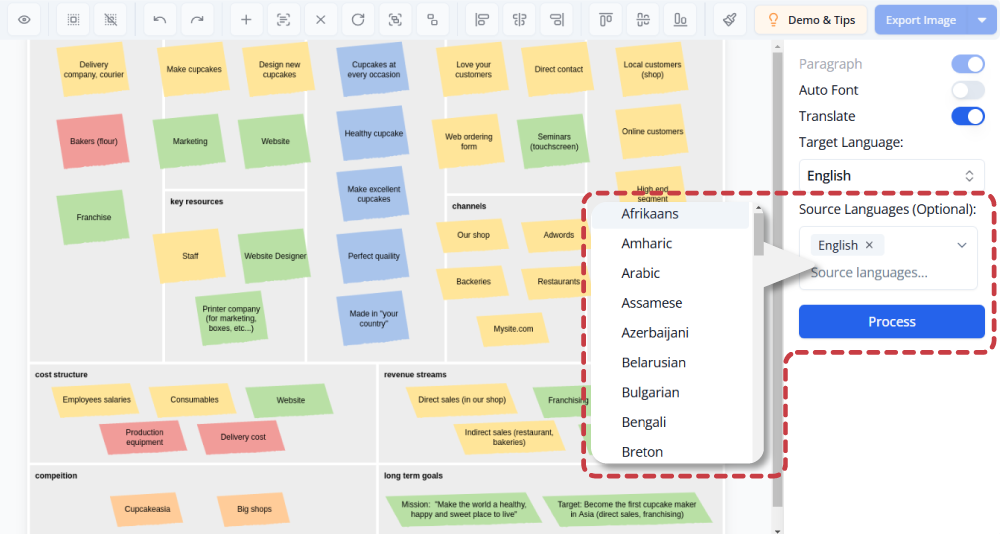Click the circular refresh icon
1000x534 pixels.
point(357,19)
